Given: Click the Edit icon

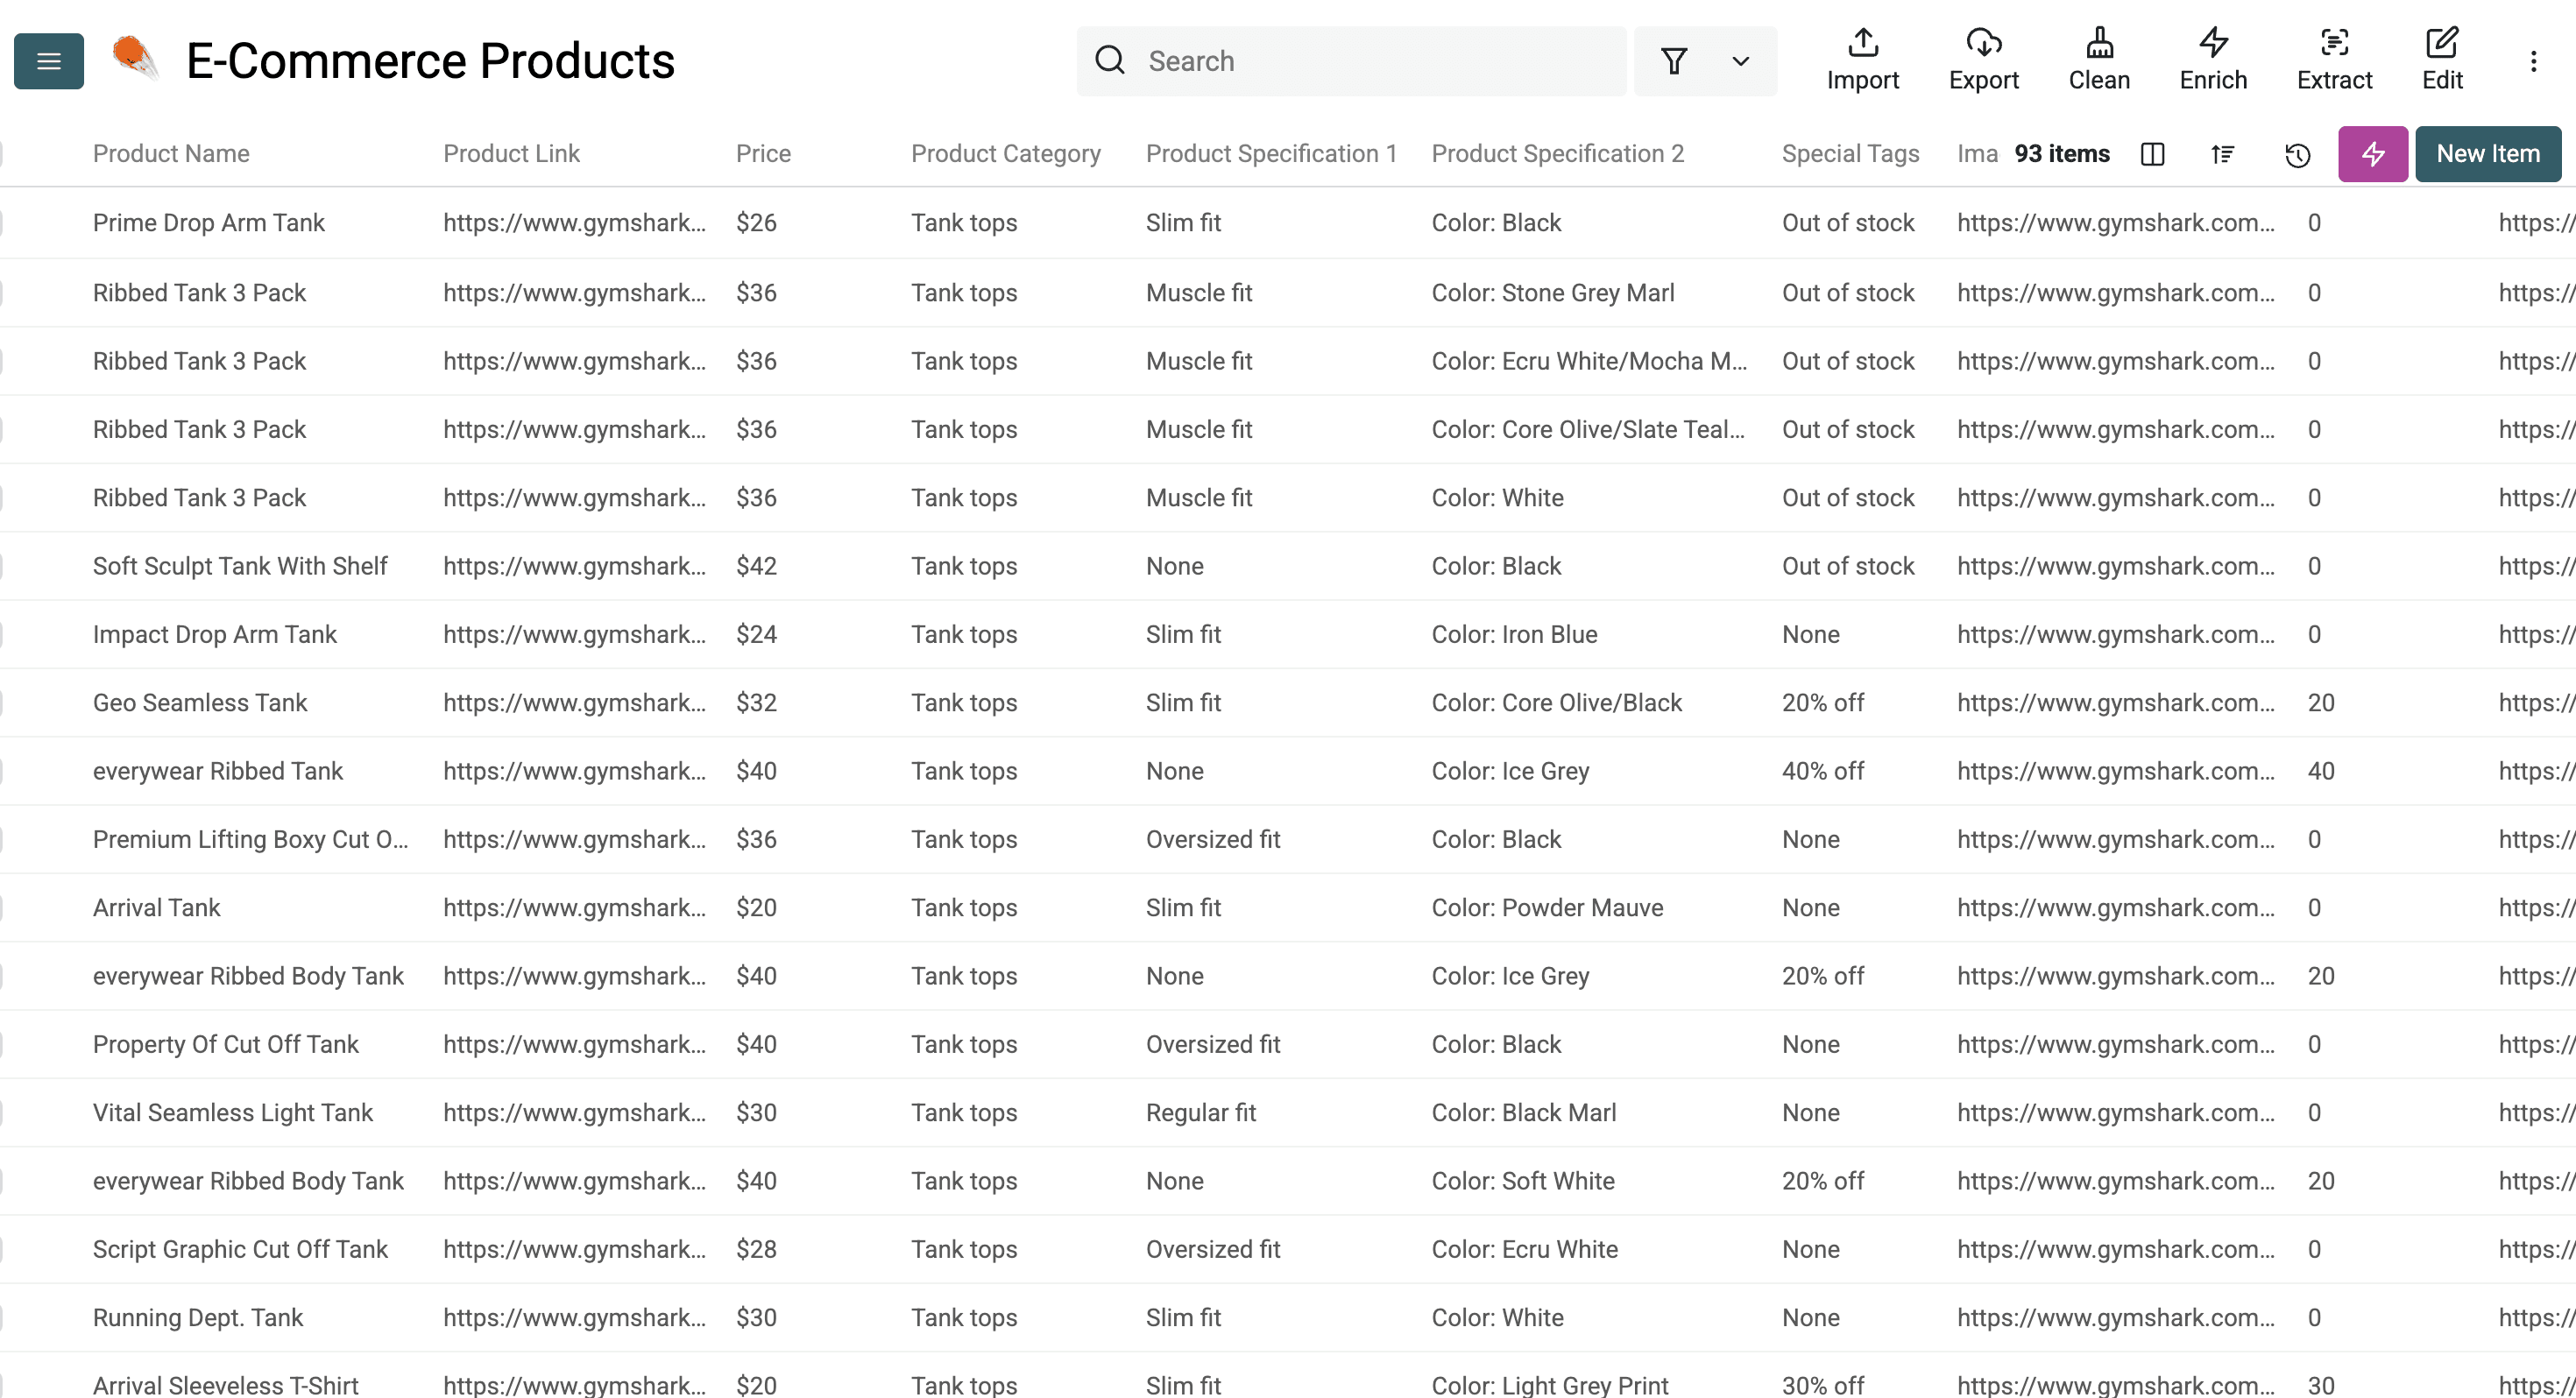Looking at the screenshot, I should click(x=2442, y=58).
